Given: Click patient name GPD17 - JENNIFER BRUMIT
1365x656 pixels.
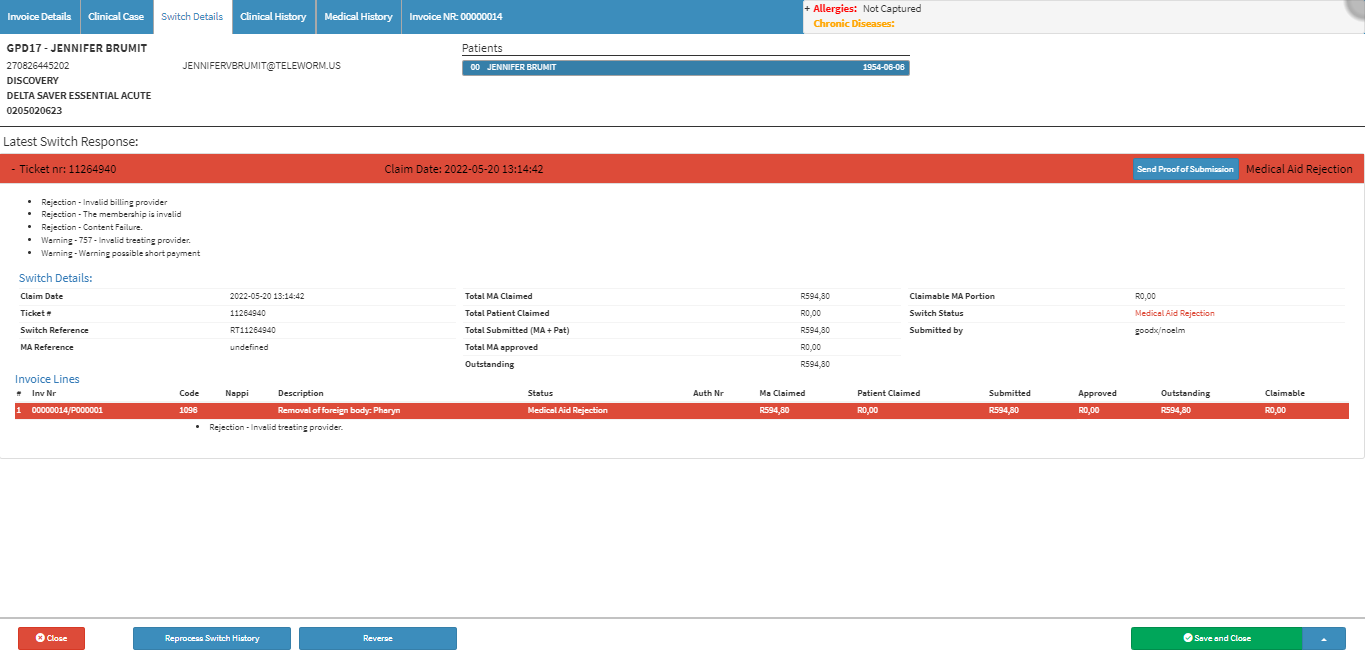Looking at the screenshot, I should click(77, 48).
